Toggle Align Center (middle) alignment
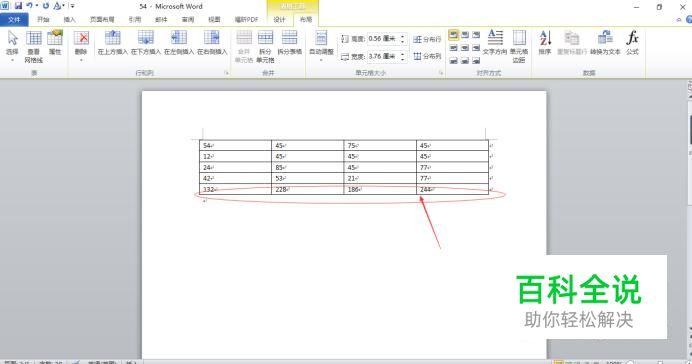692x364 pixels. [x=465, y=48]
